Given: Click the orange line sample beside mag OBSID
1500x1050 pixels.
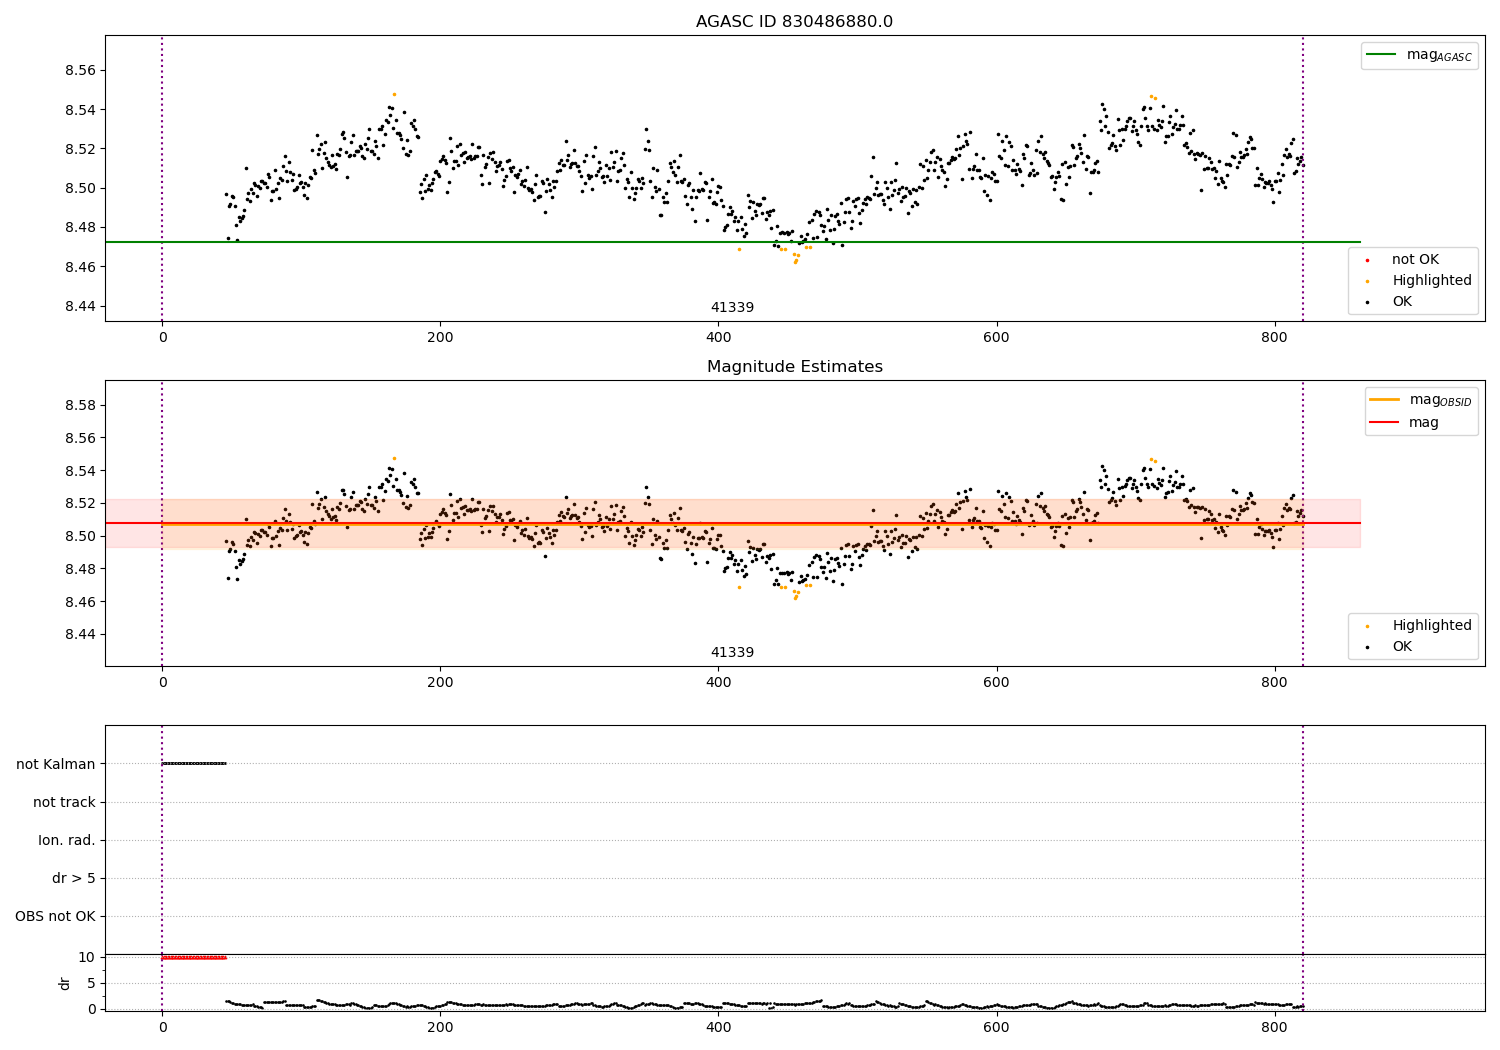Looking at the screenshot, I should 1384,400.
